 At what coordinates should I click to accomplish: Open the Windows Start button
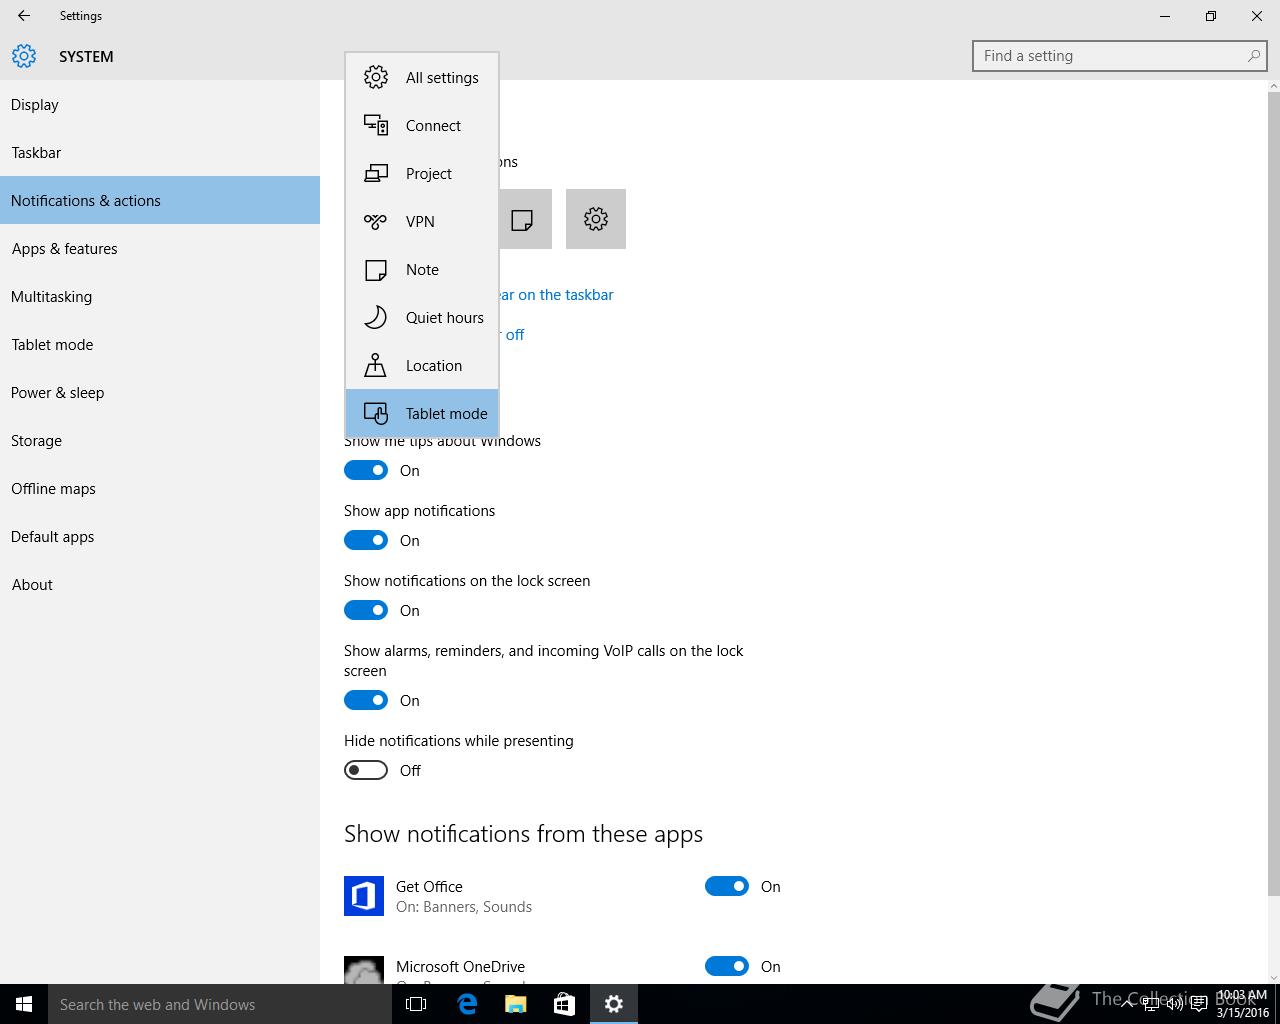coord(24,1004)
